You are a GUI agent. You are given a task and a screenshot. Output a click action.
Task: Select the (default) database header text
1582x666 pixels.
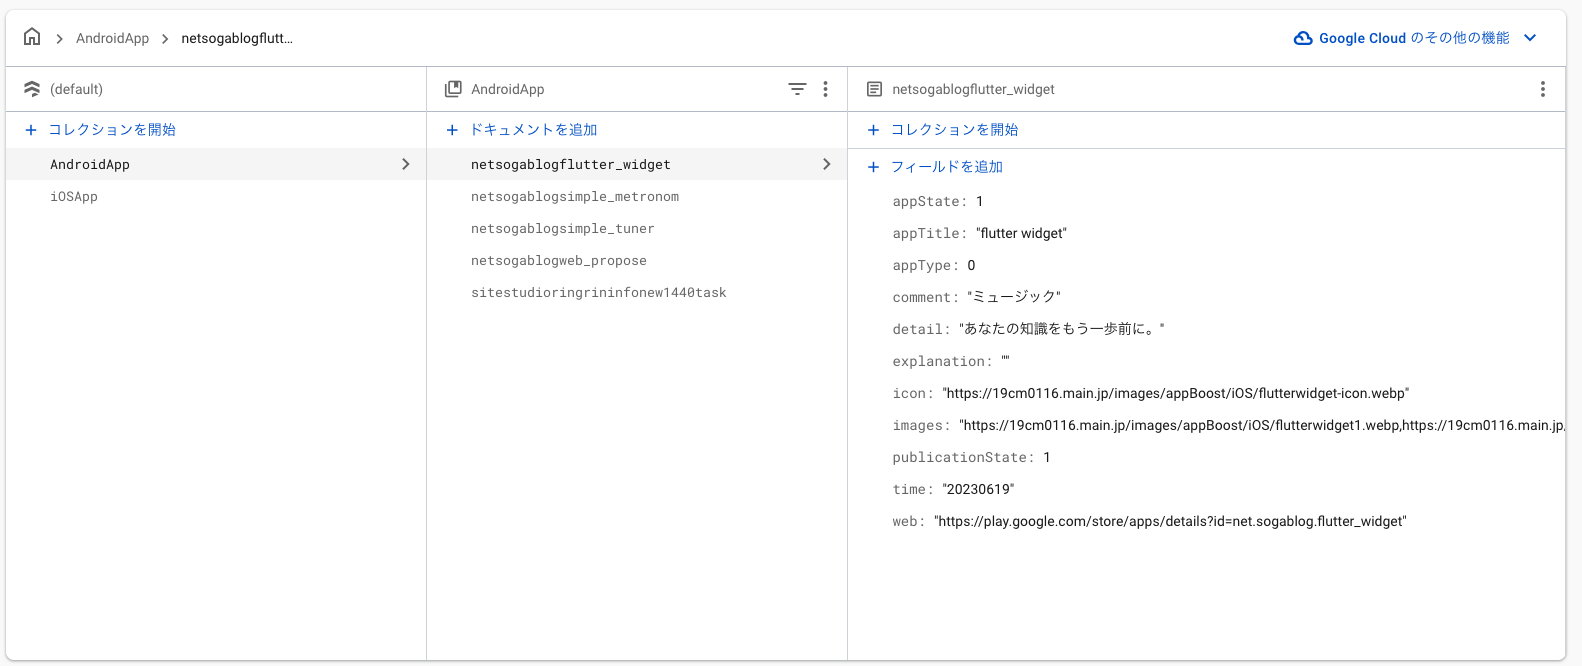76,89
